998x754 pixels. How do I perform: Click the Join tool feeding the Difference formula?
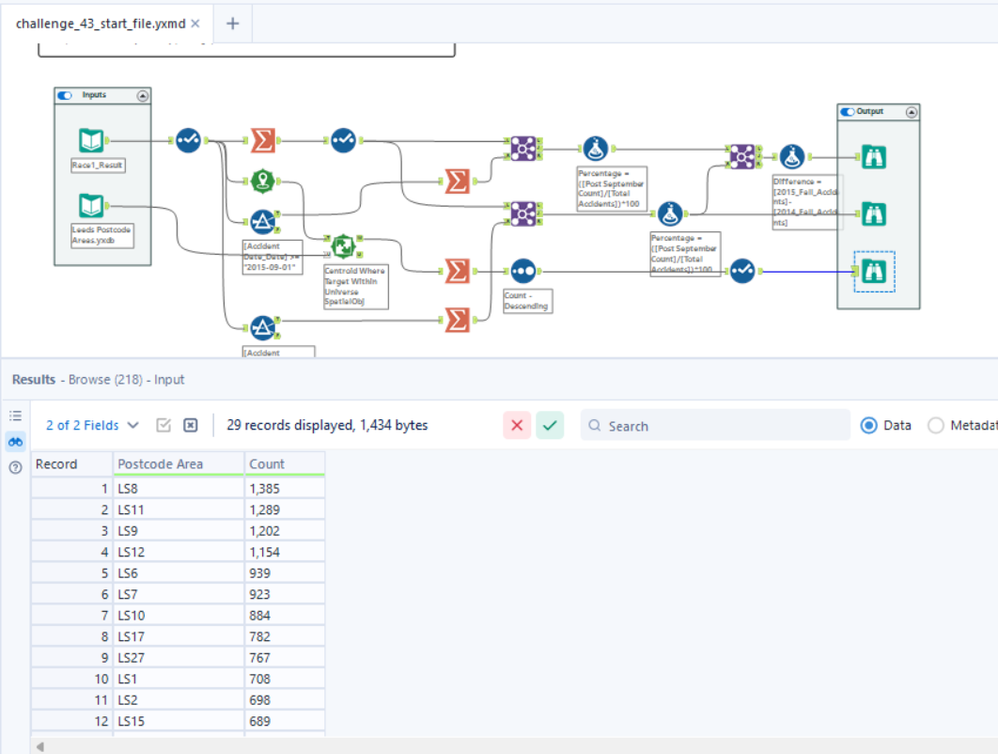click(x=743, y=156)
